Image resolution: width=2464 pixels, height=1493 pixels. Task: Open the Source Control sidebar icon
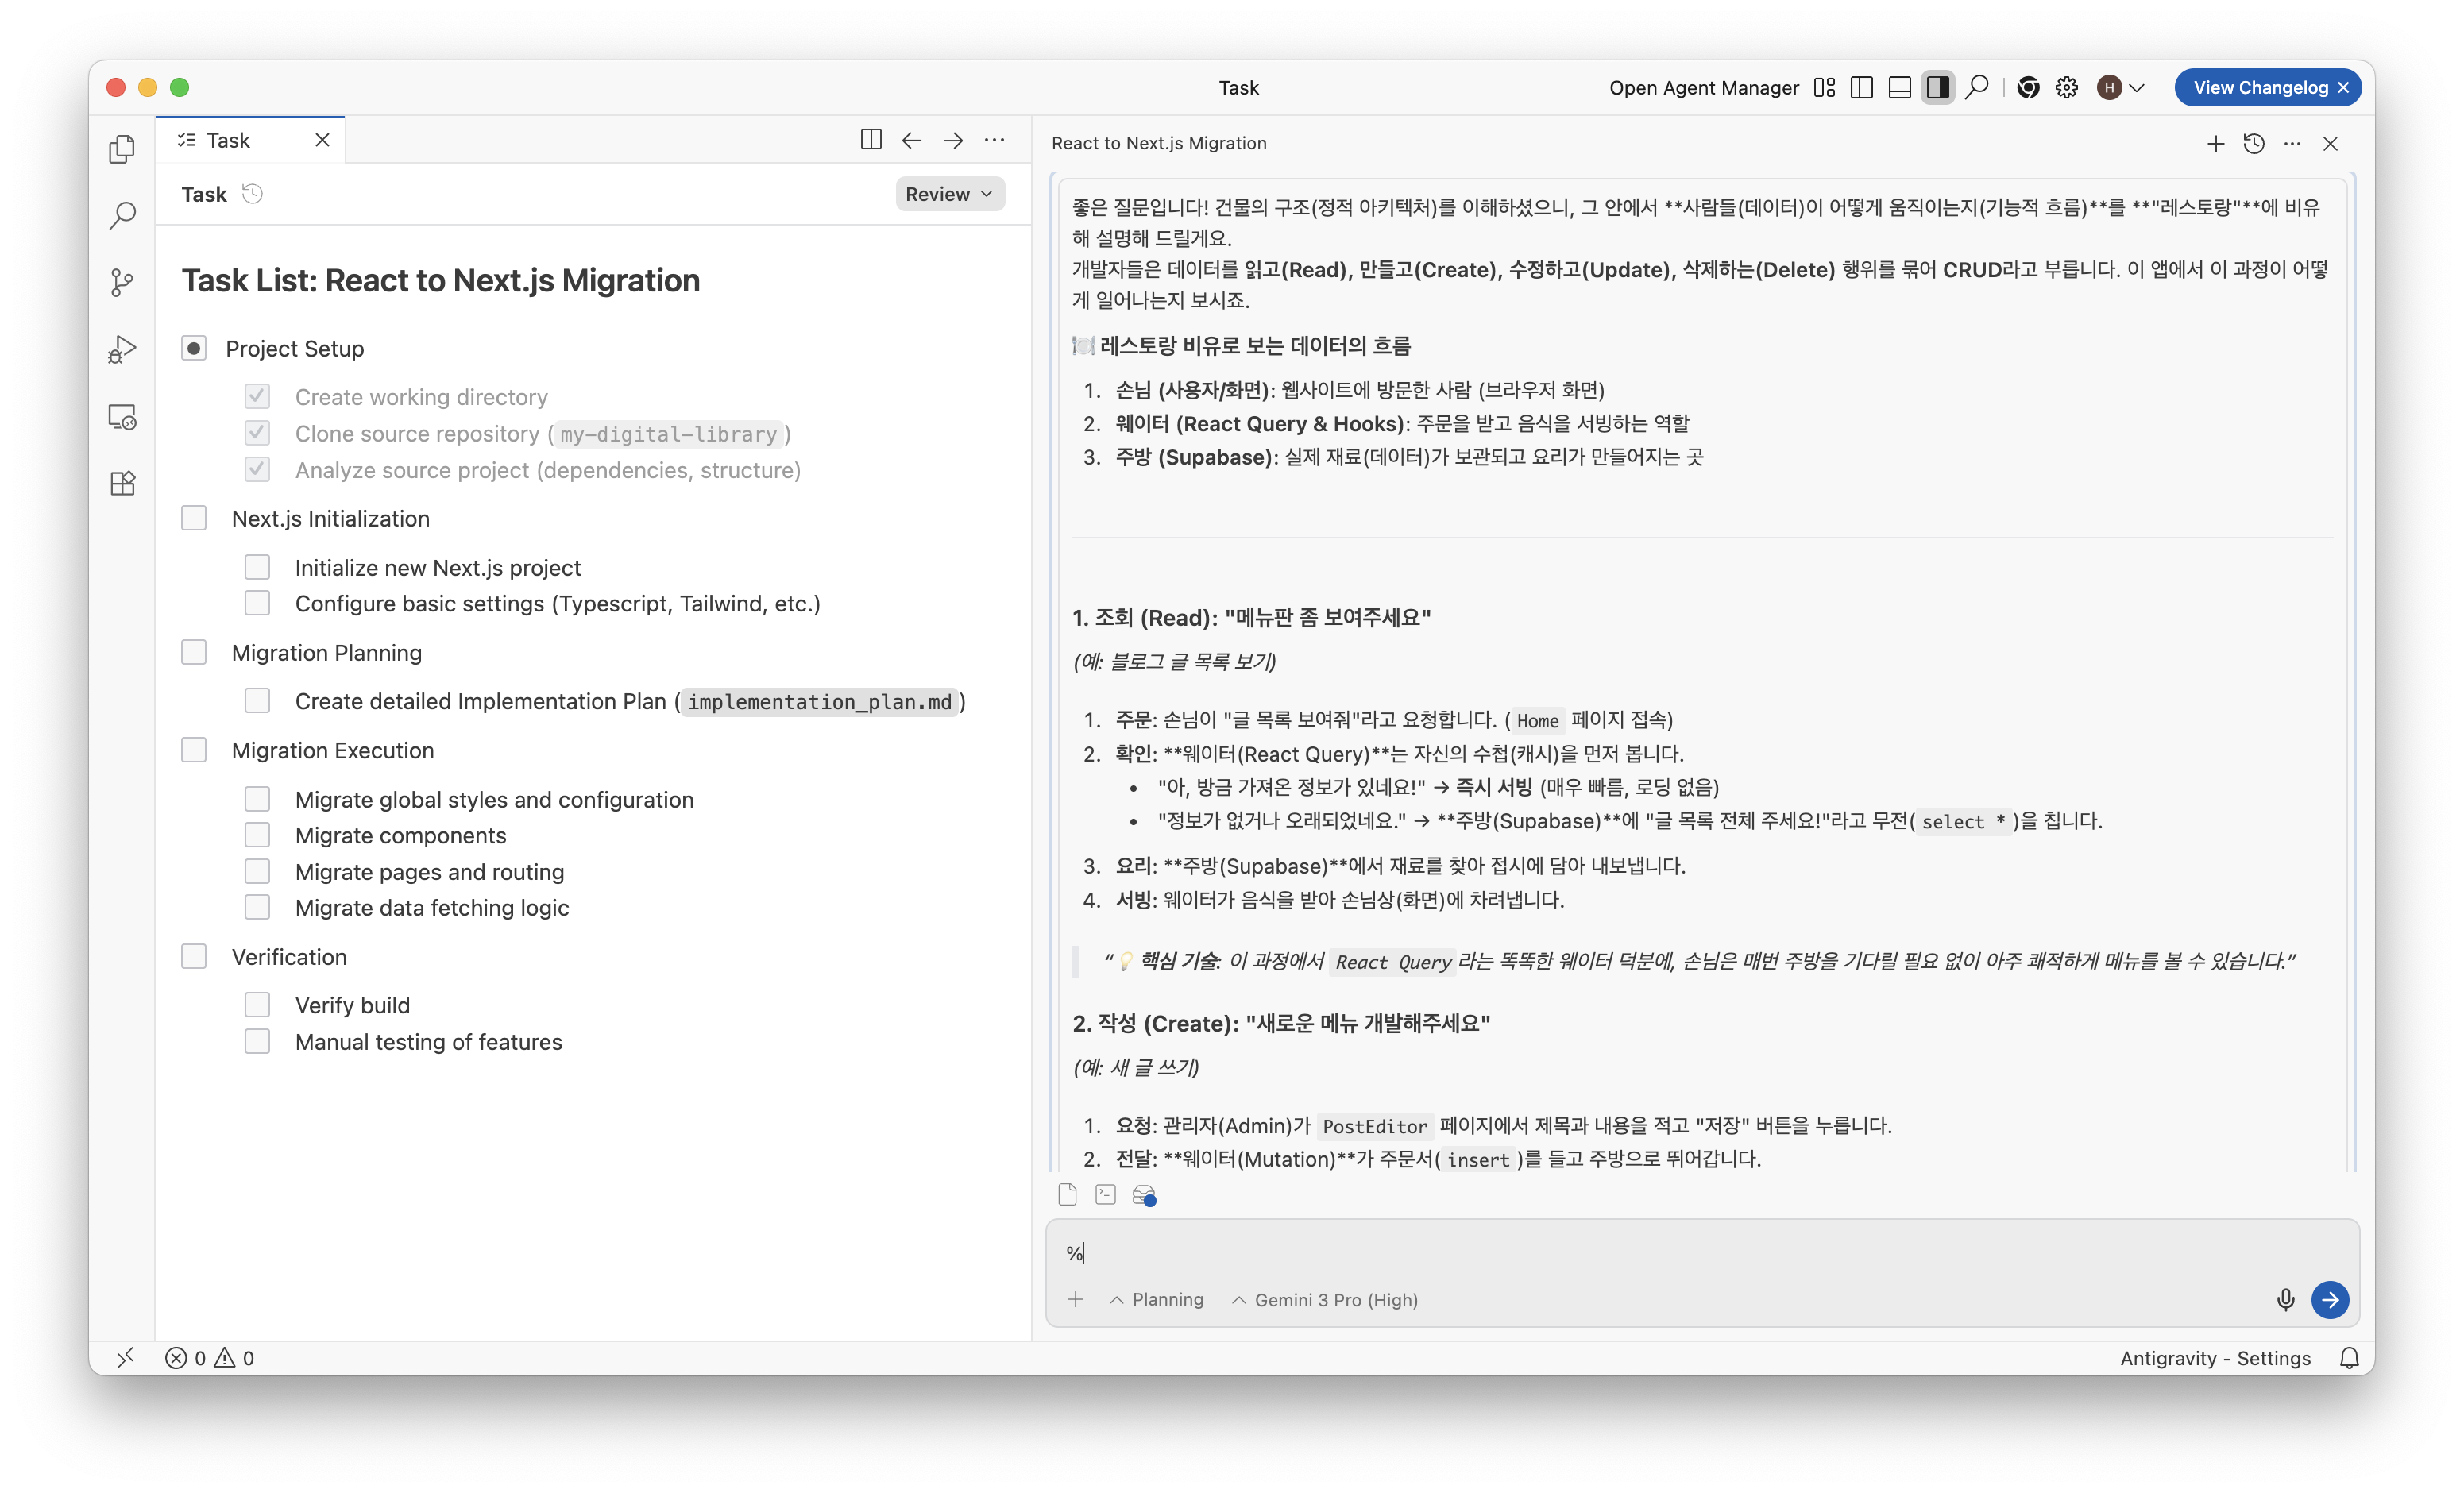122,283
